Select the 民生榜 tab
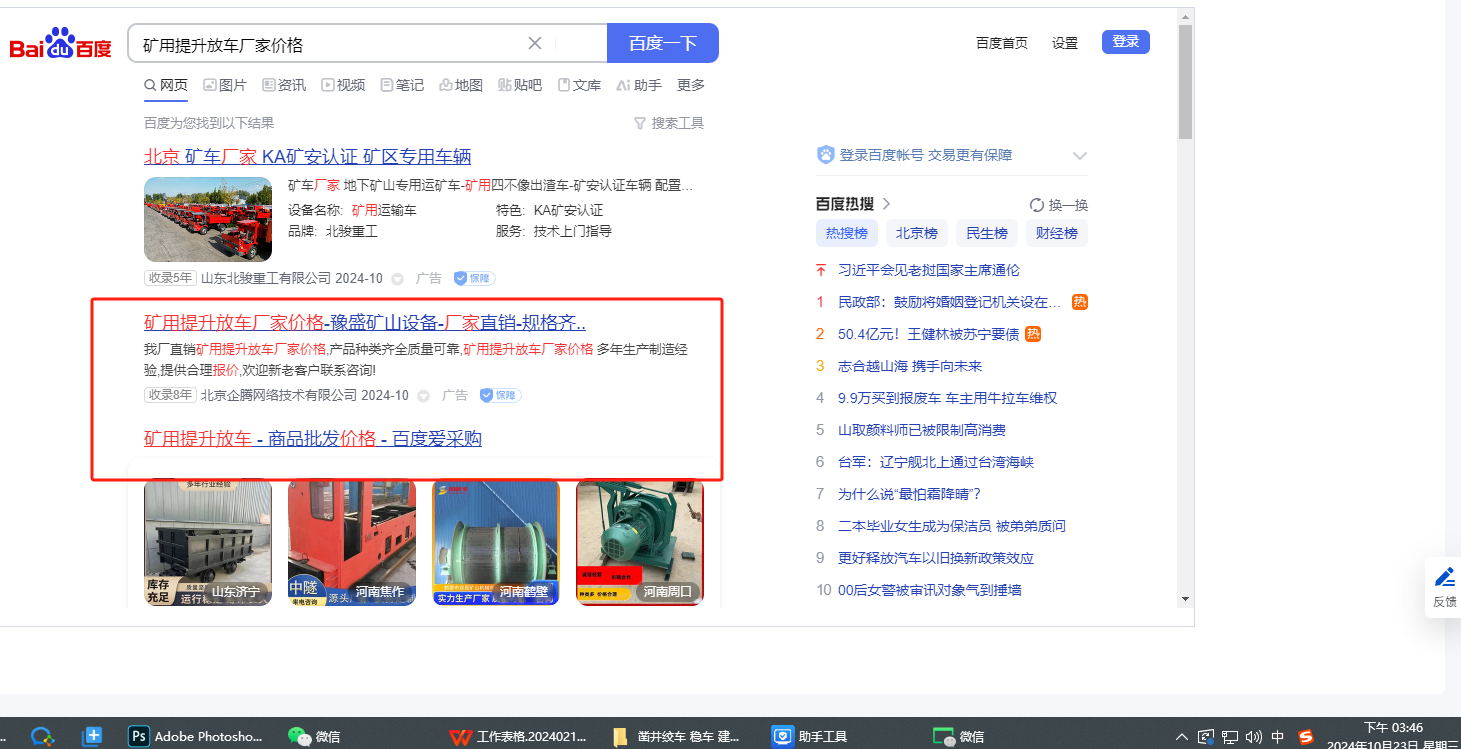 coord(987,233)
